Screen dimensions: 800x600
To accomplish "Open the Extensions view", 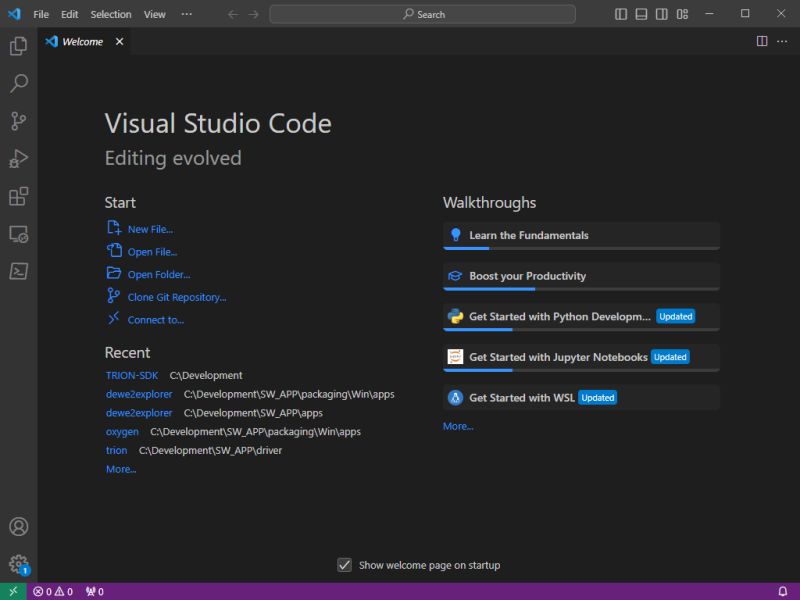I will click(x=18, y=196).
